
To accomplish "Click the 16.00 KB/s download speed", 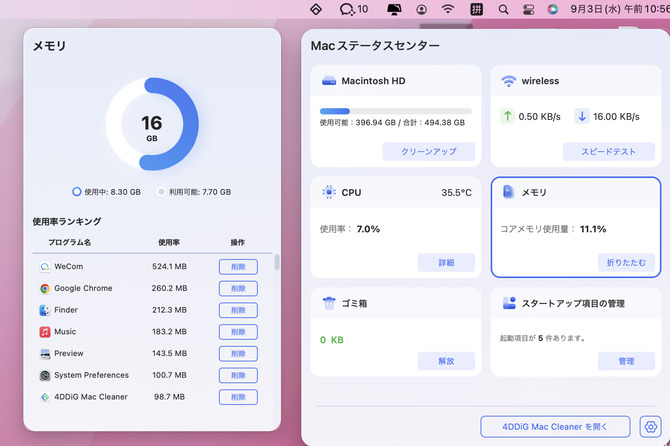I will click(x=616, y=117).
